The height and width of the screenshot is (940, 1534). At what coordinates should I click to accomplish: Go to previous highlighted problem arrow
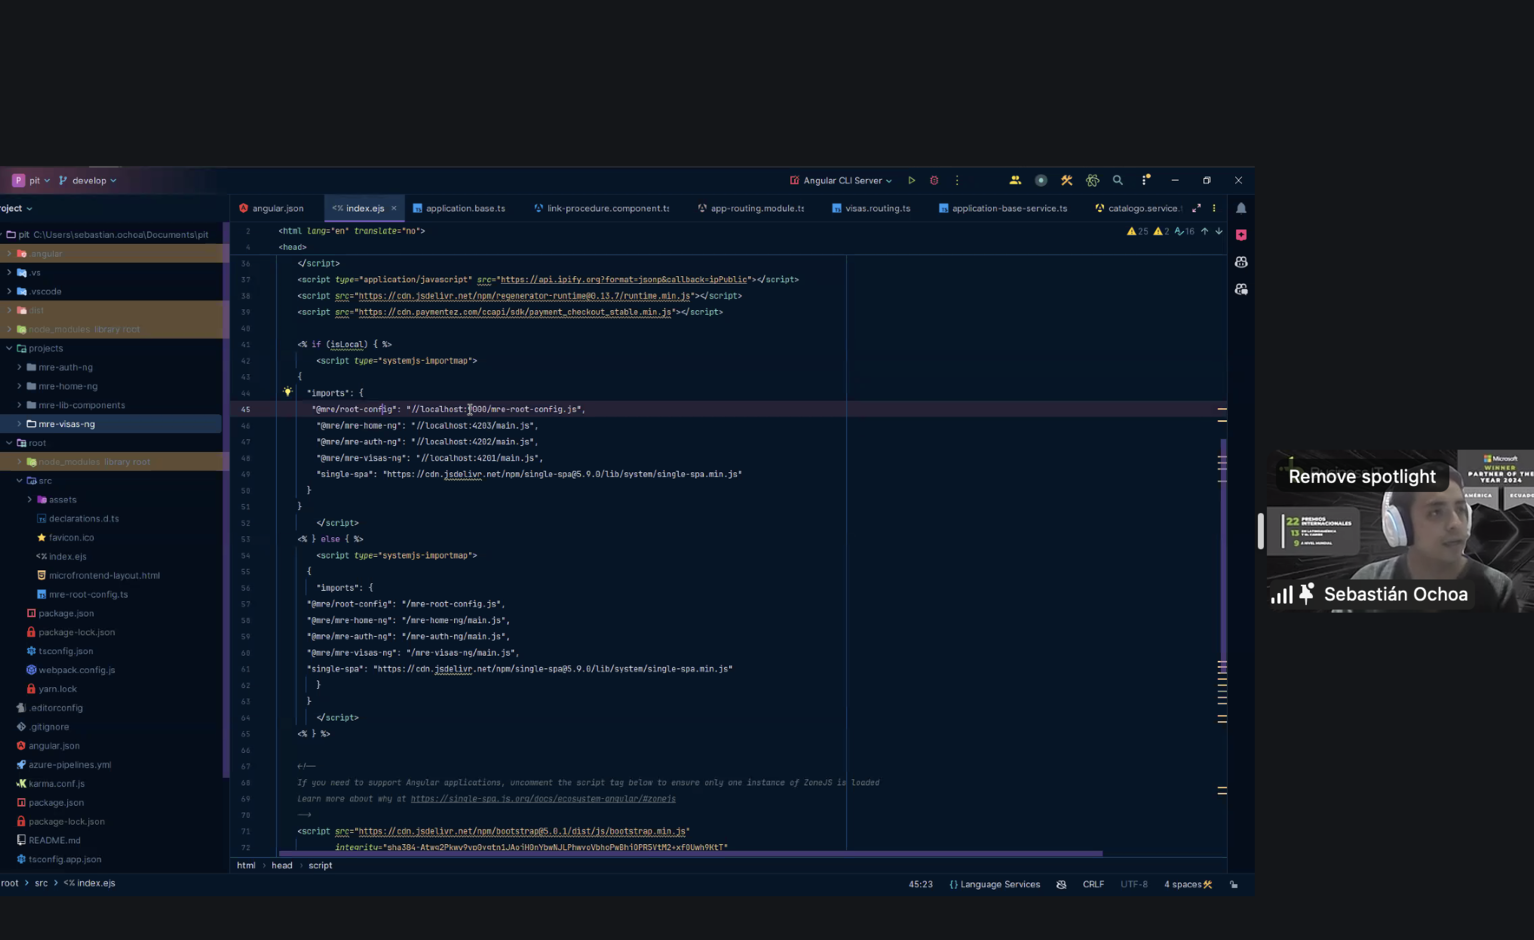(1204, 231)
